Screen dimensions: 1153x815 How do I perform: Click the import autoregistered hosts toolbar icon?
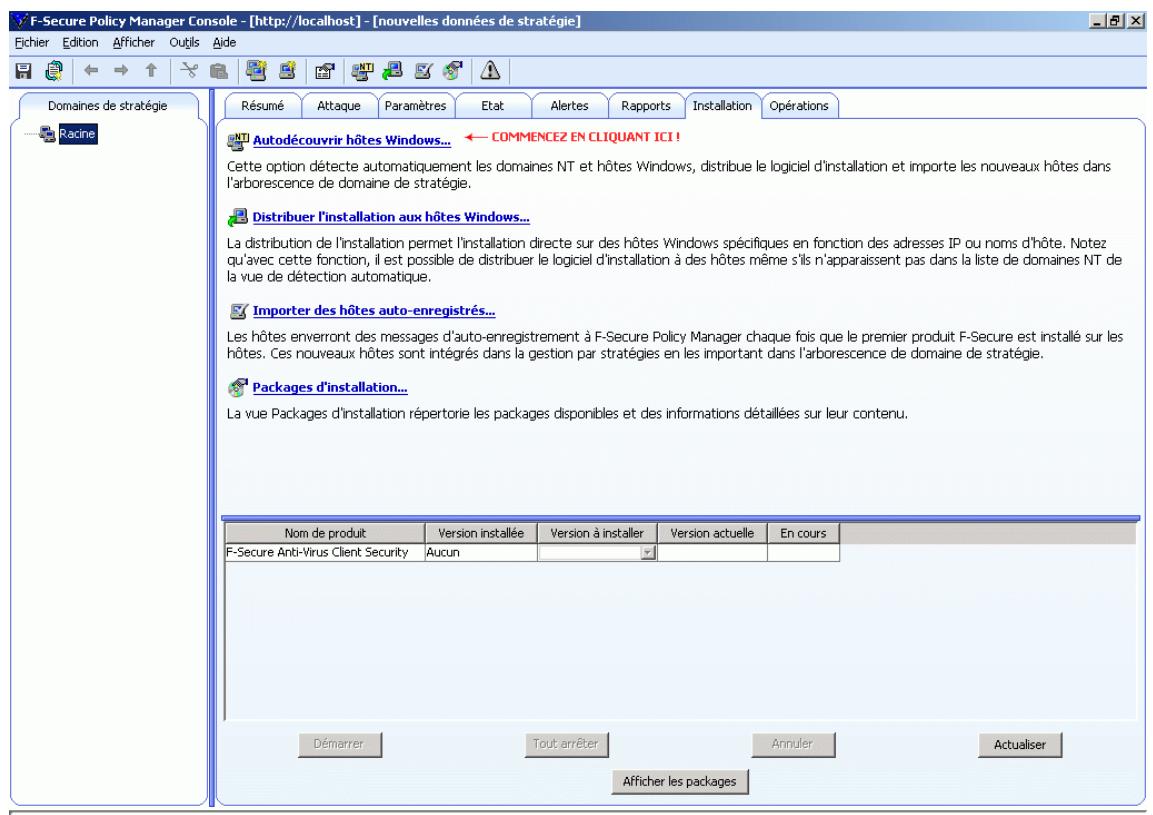pos(424,71)
